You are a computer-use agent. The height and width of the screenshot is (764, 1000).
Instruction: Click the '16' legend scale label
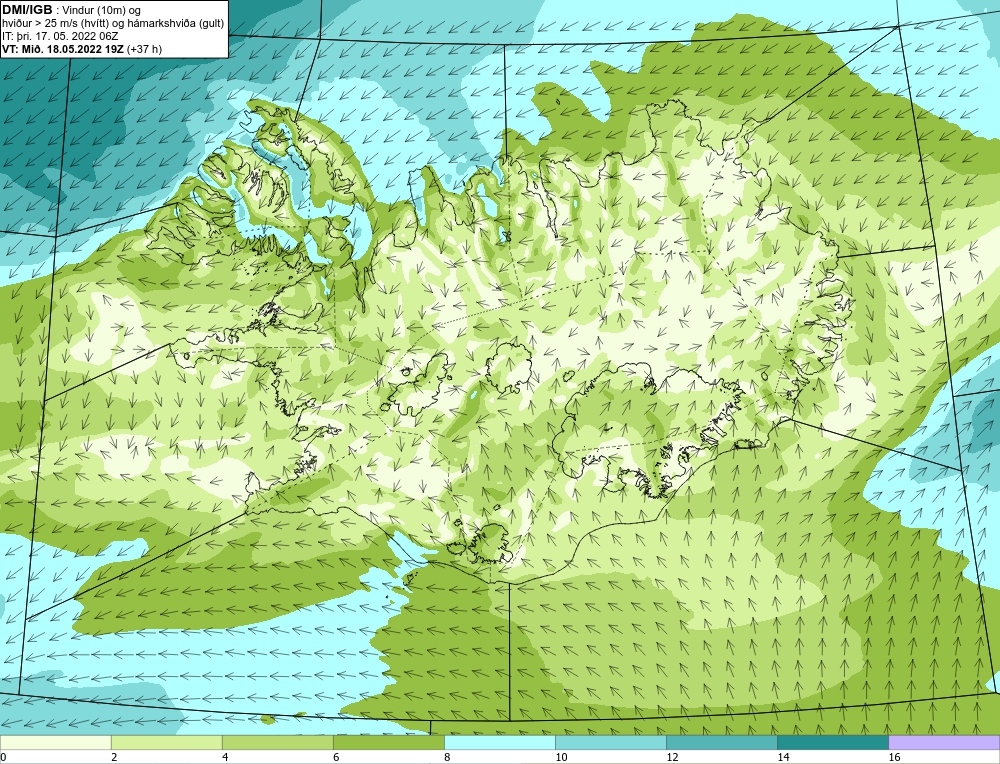click(894, 757)
